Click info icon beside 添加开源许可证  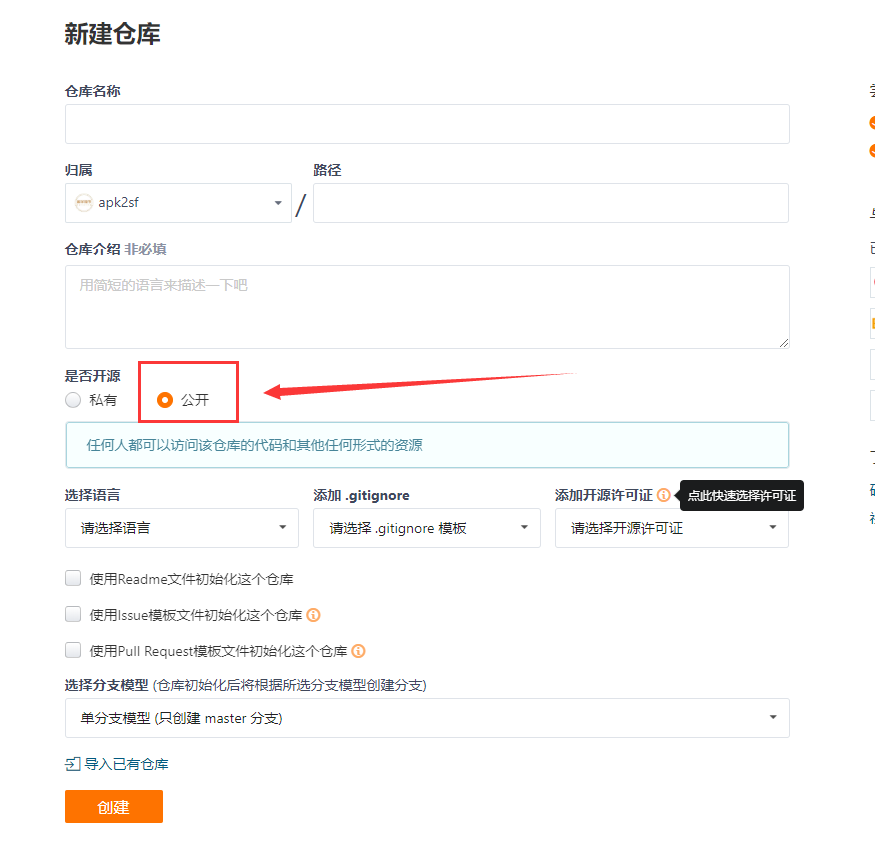664,495
